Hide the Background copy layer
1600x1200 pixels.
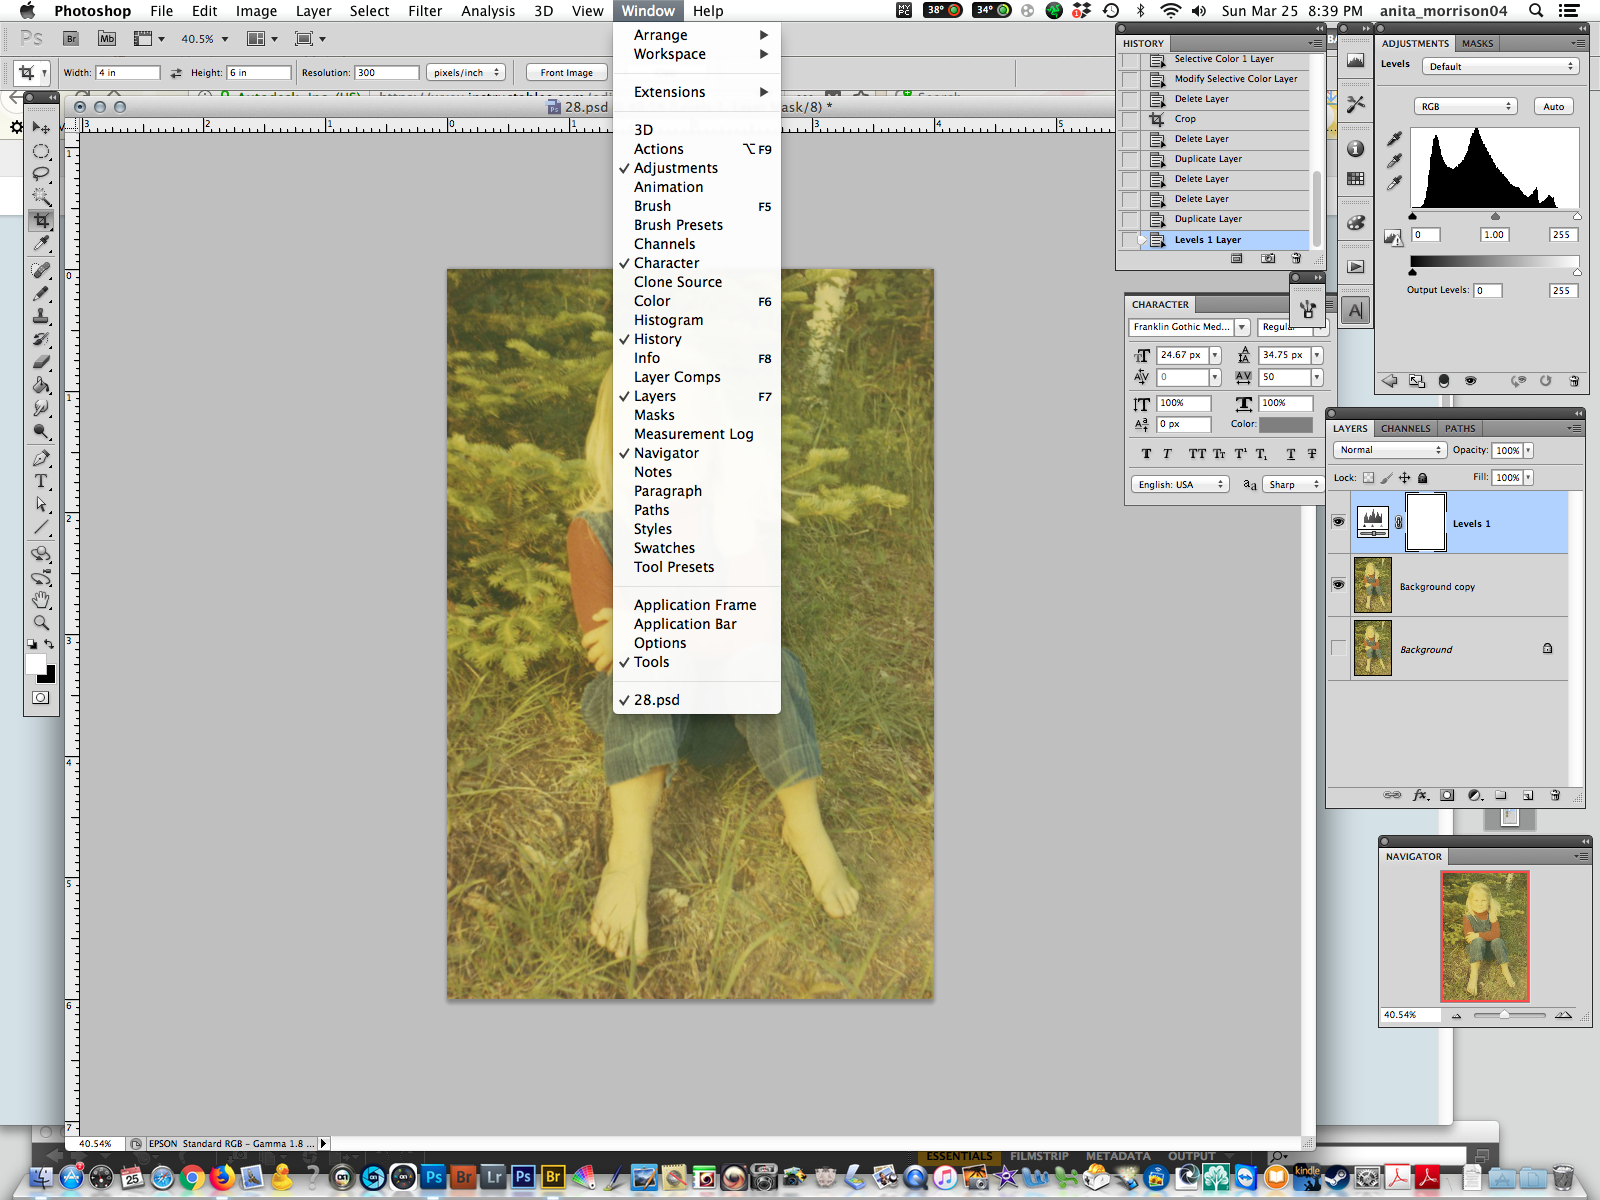1339,585
